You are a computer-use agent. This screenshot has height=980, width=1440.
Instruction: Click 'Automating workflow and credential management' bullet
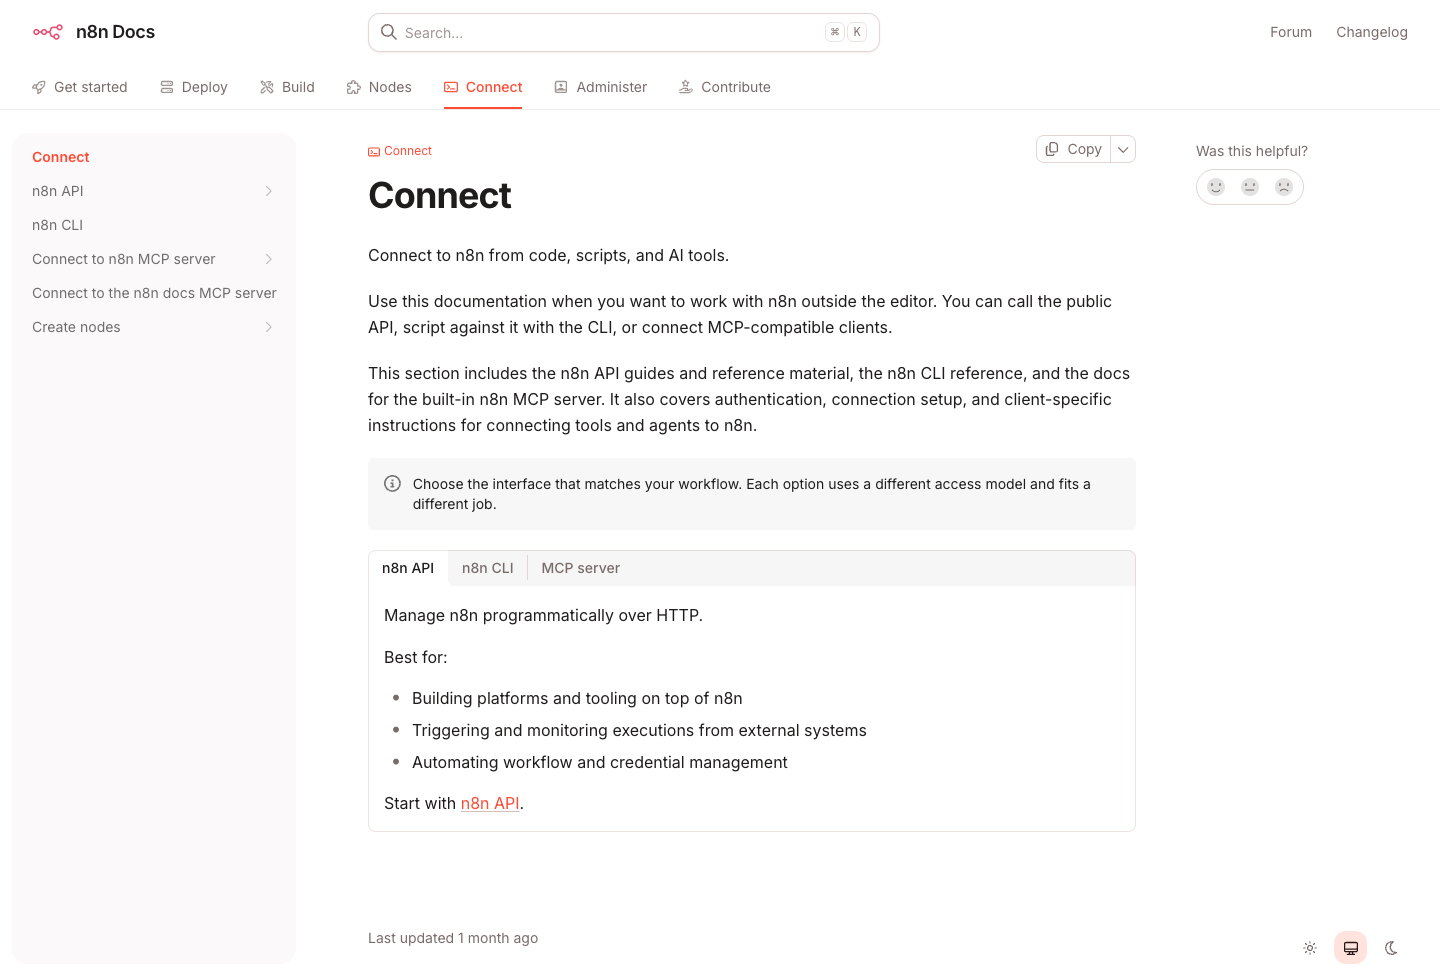600,762
